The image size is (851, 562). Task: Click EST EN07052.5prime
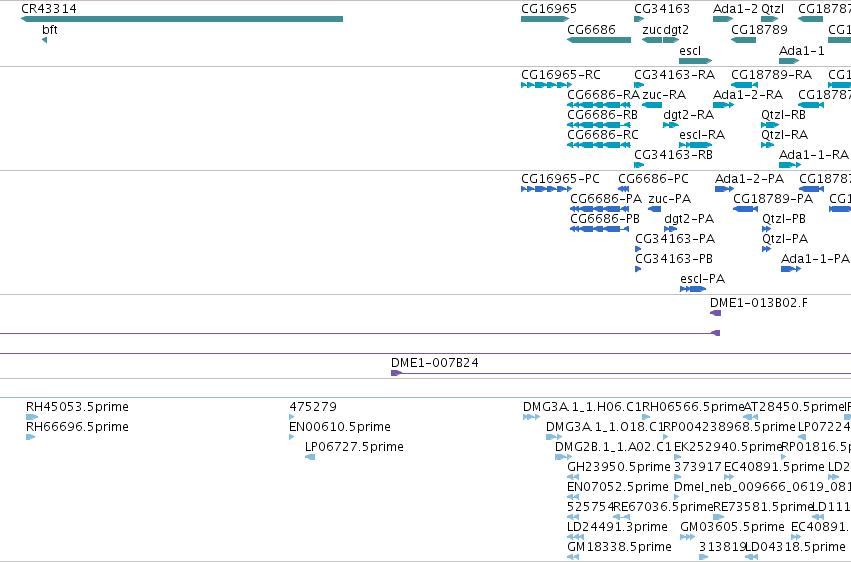(618, 487)
